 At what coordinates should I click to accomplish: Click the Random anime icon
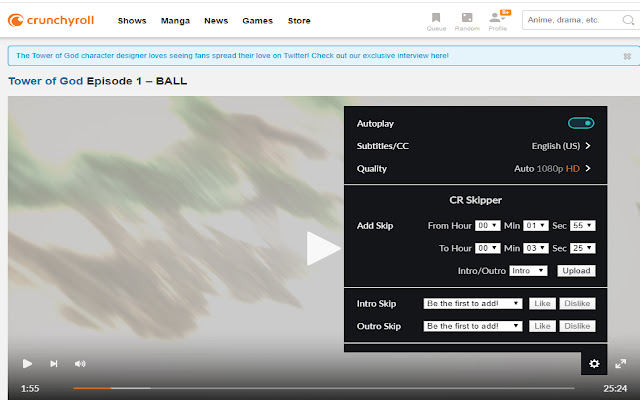point(467,22)
